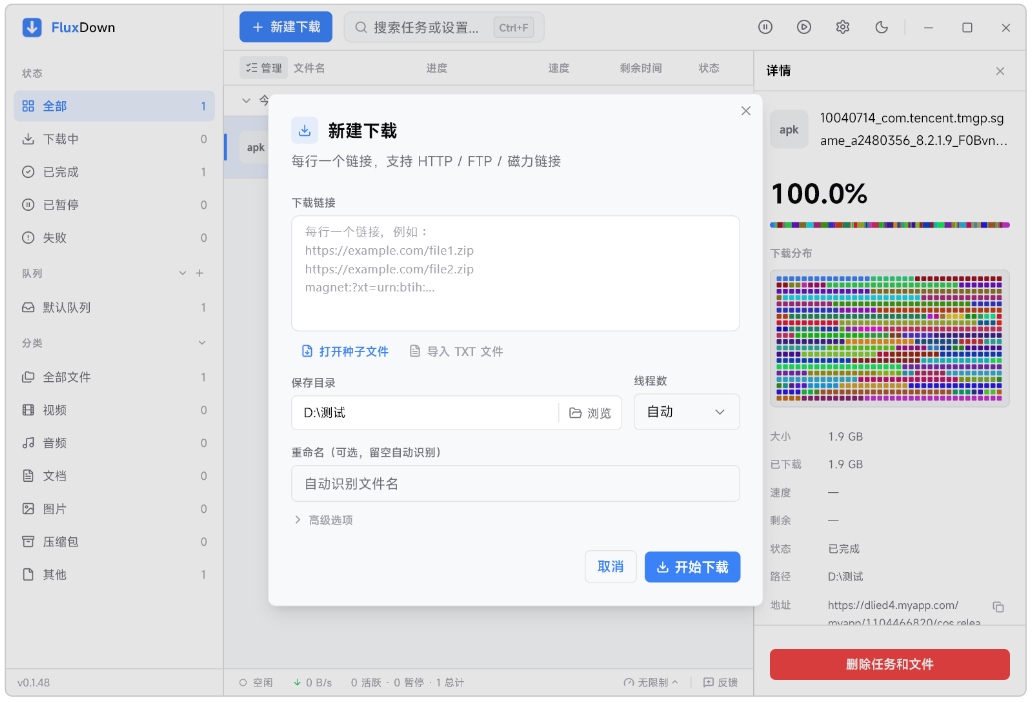Open the 无限制 speed limit dropdown
Screen dimensions: 1032x702
tap(650, 682)
